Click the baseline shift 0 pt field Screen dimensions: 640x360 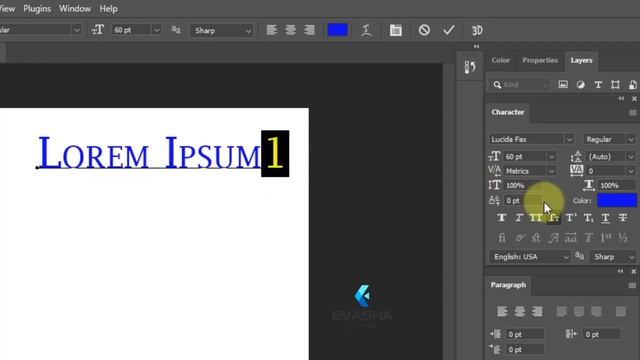tap(523, 200)
